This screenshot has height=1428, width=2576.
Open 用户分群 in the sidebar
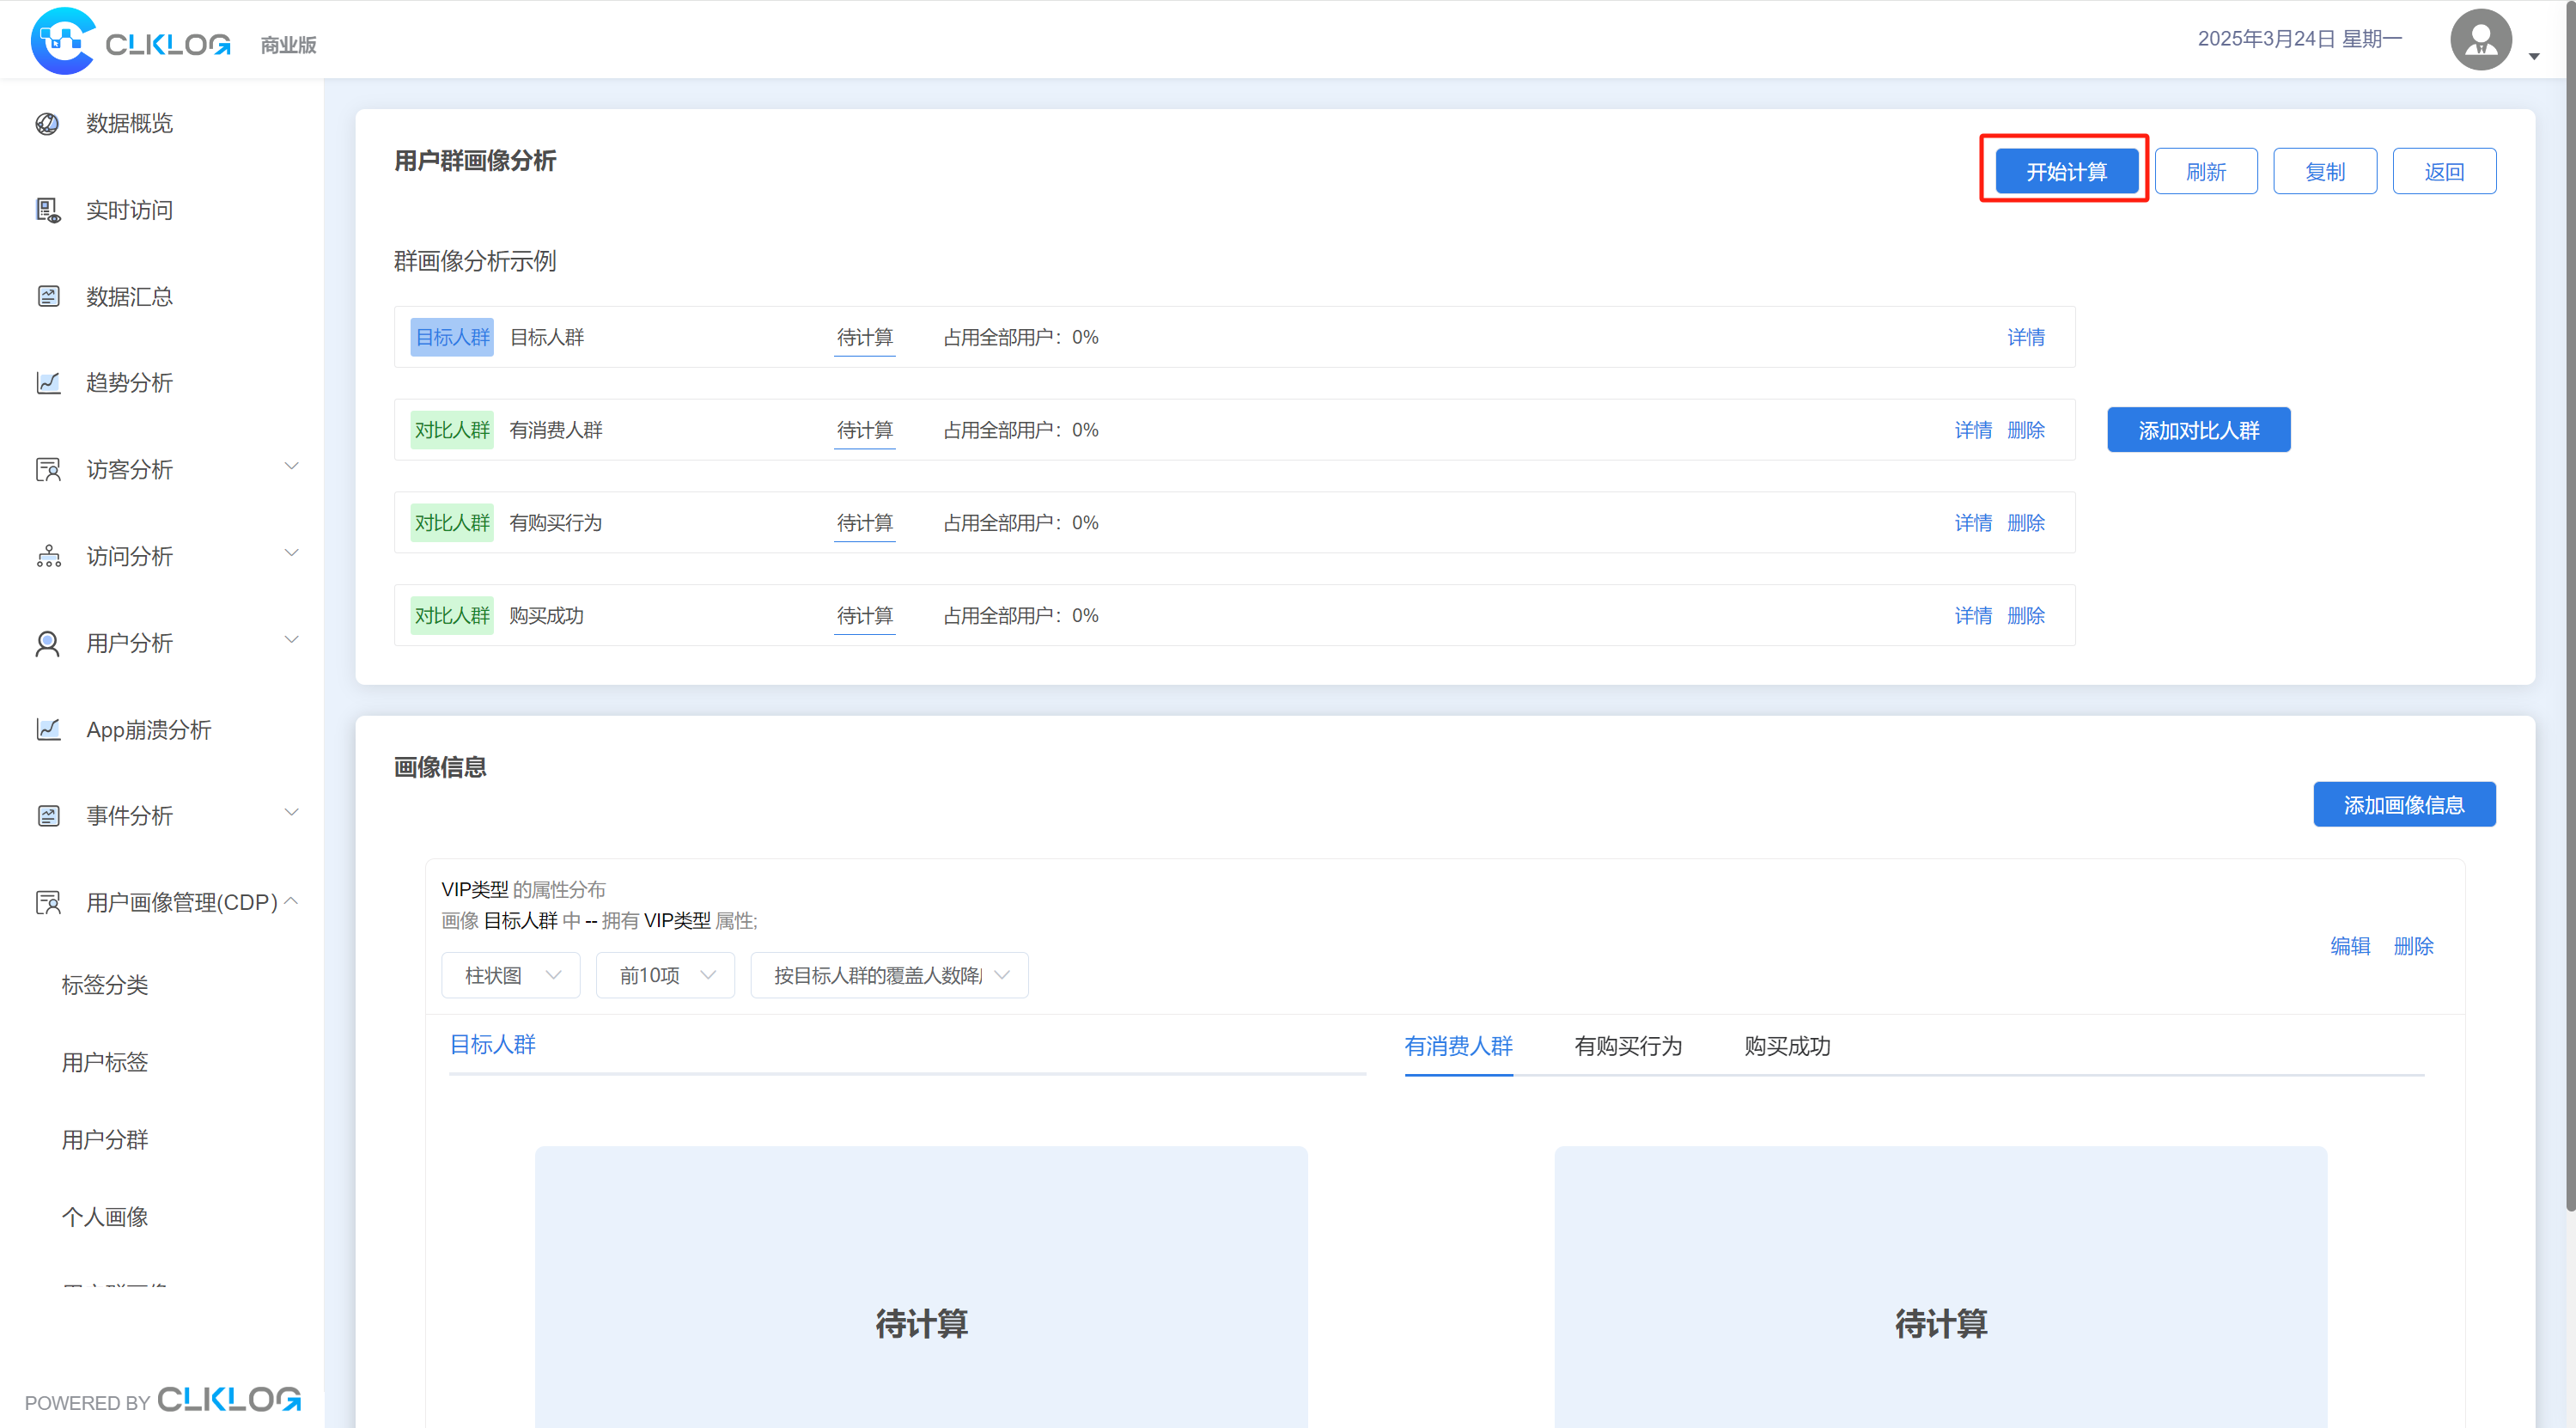coord(105,1139)
